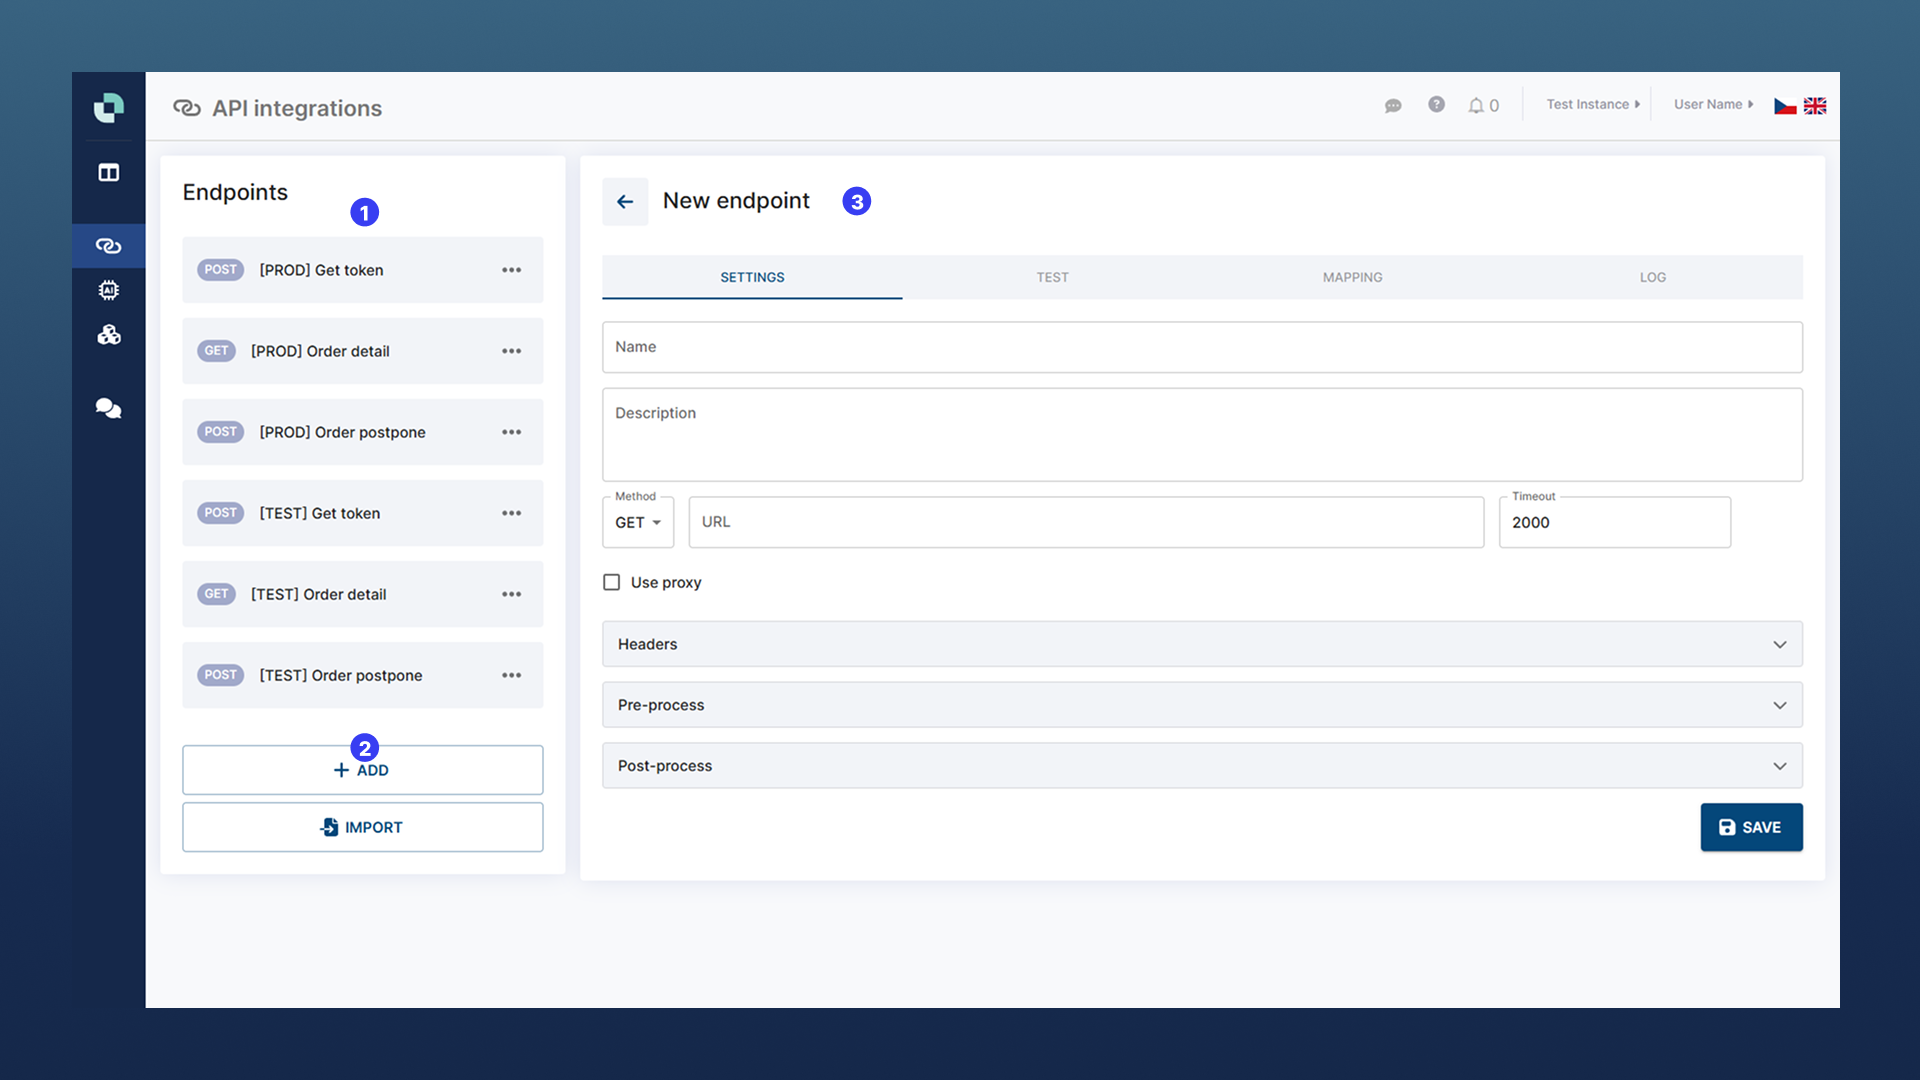Image resolution: width=1920 pixels, height=1080 pixels.
Task: Enable the Use proxy checkbox
Action: (612, 582)
